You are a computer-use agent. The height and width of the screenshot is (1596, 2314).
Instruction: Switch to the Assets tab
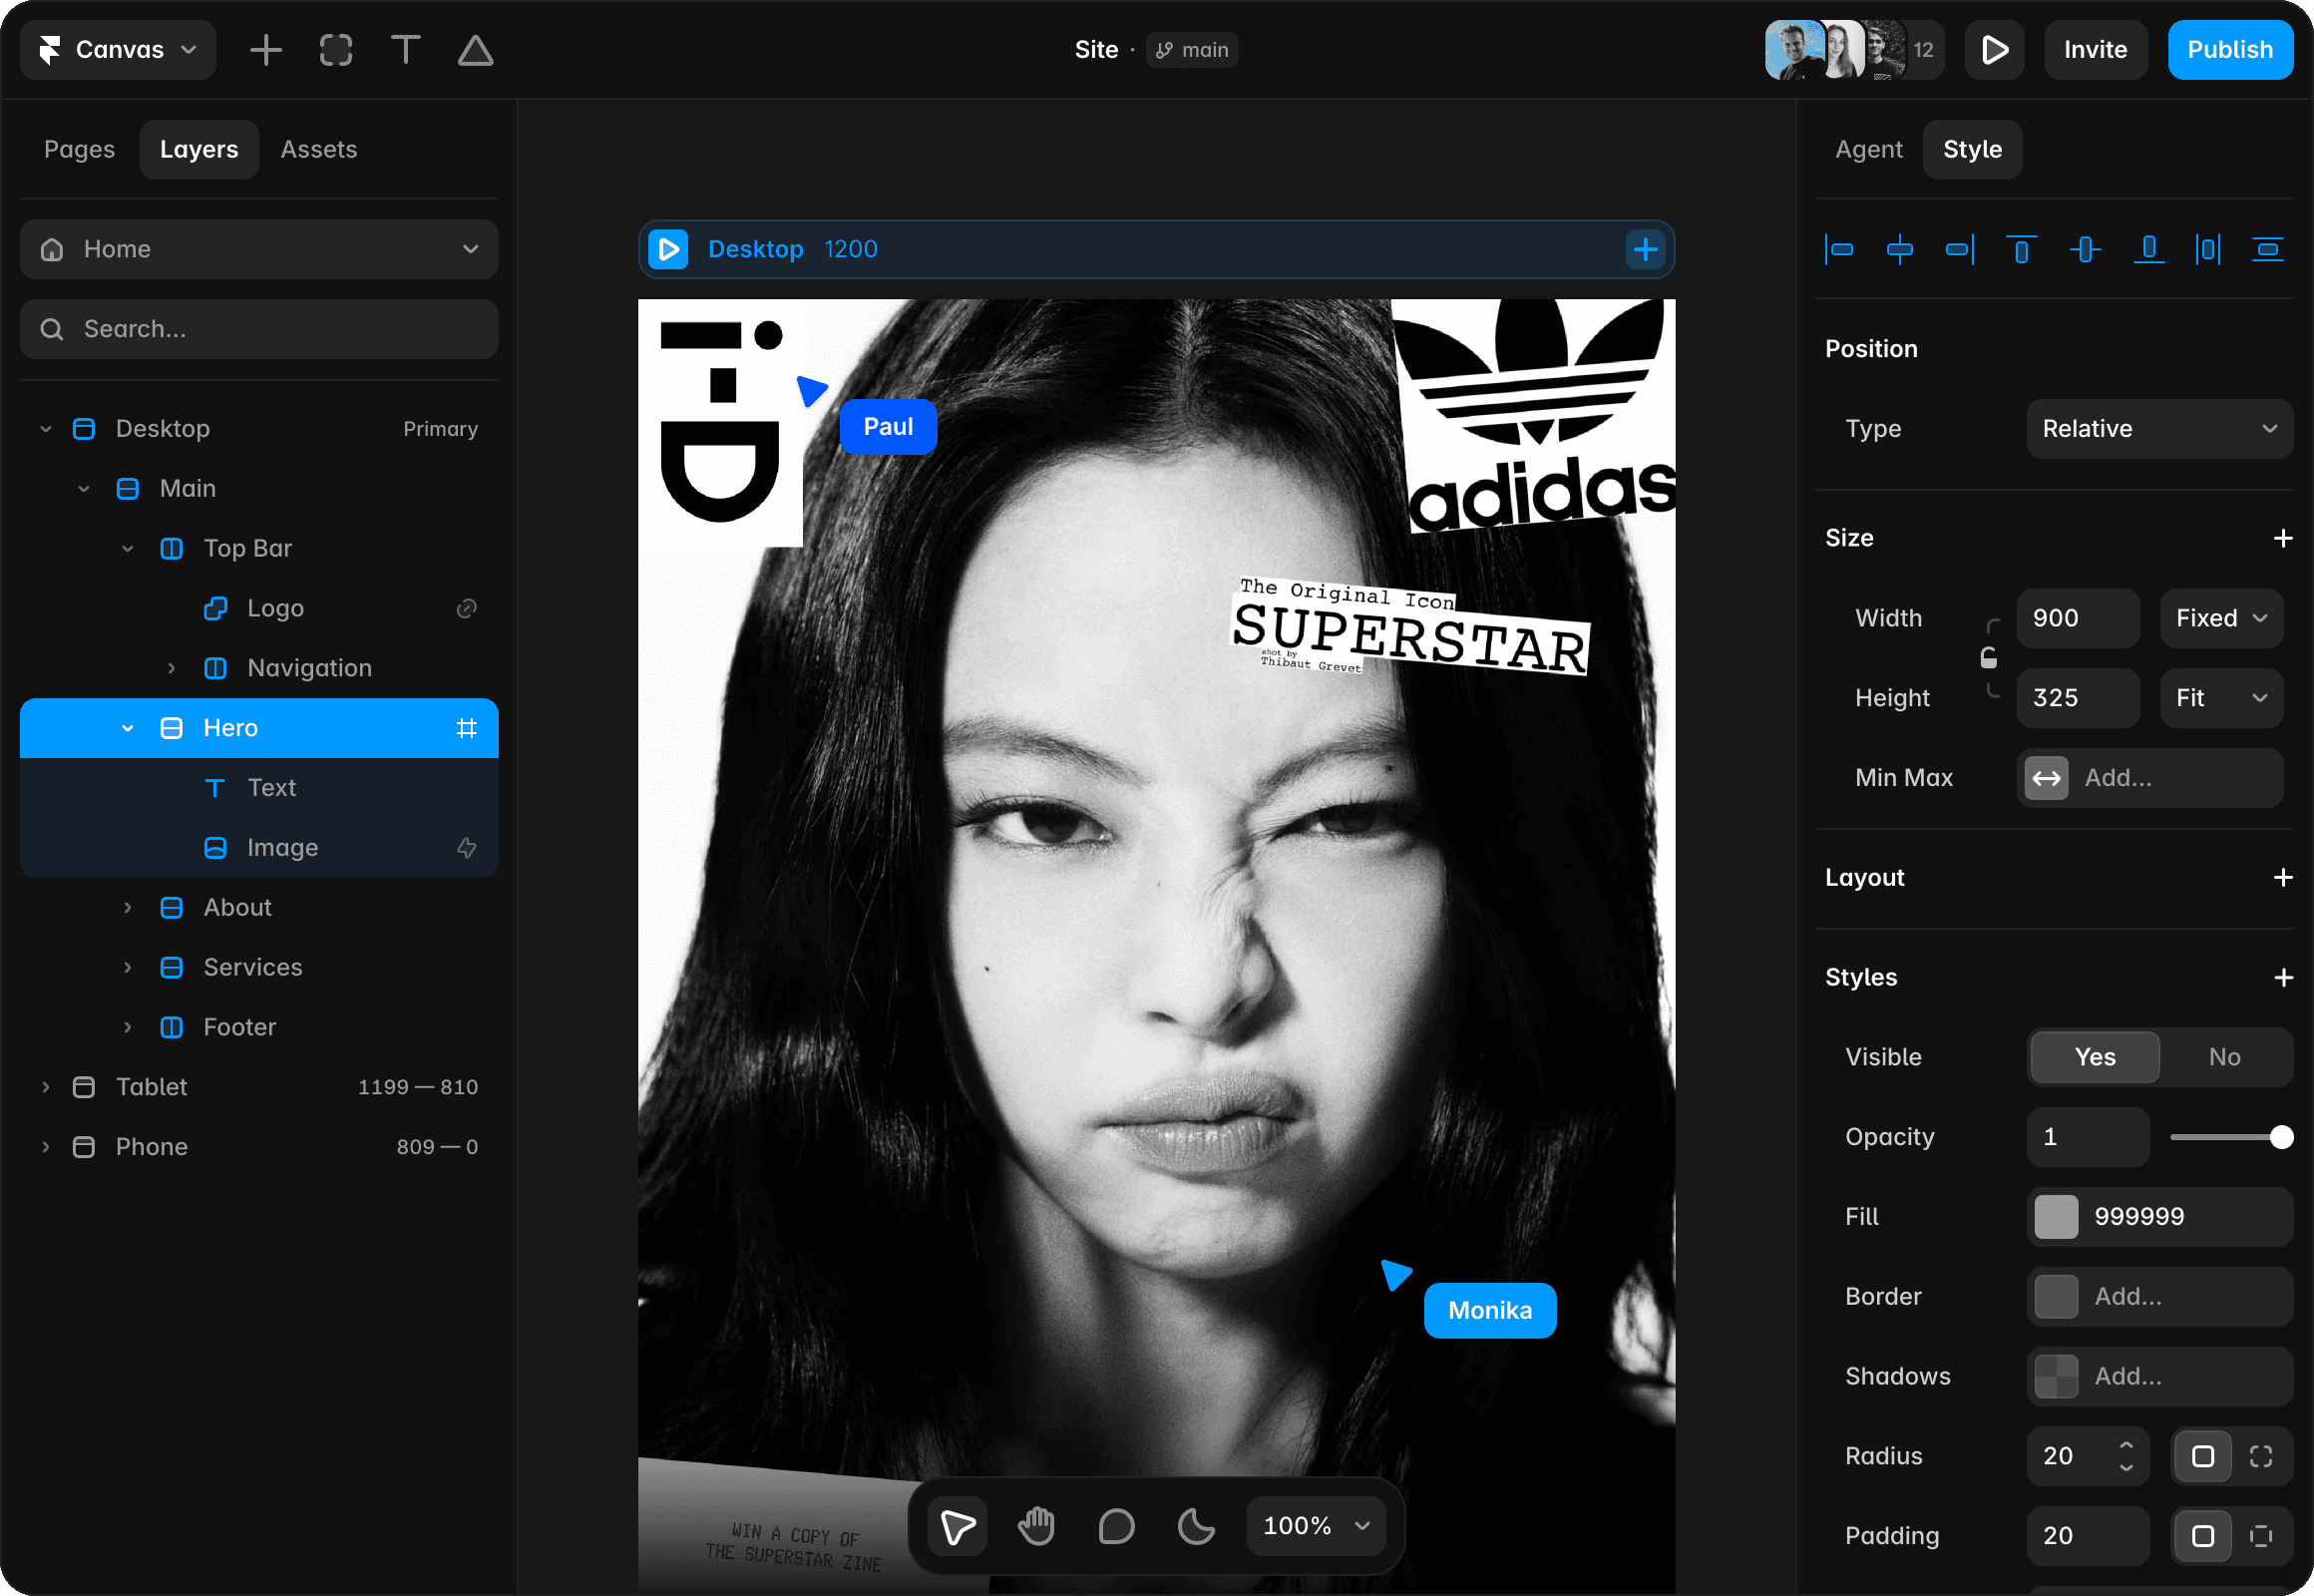click(x=319, y=150)
